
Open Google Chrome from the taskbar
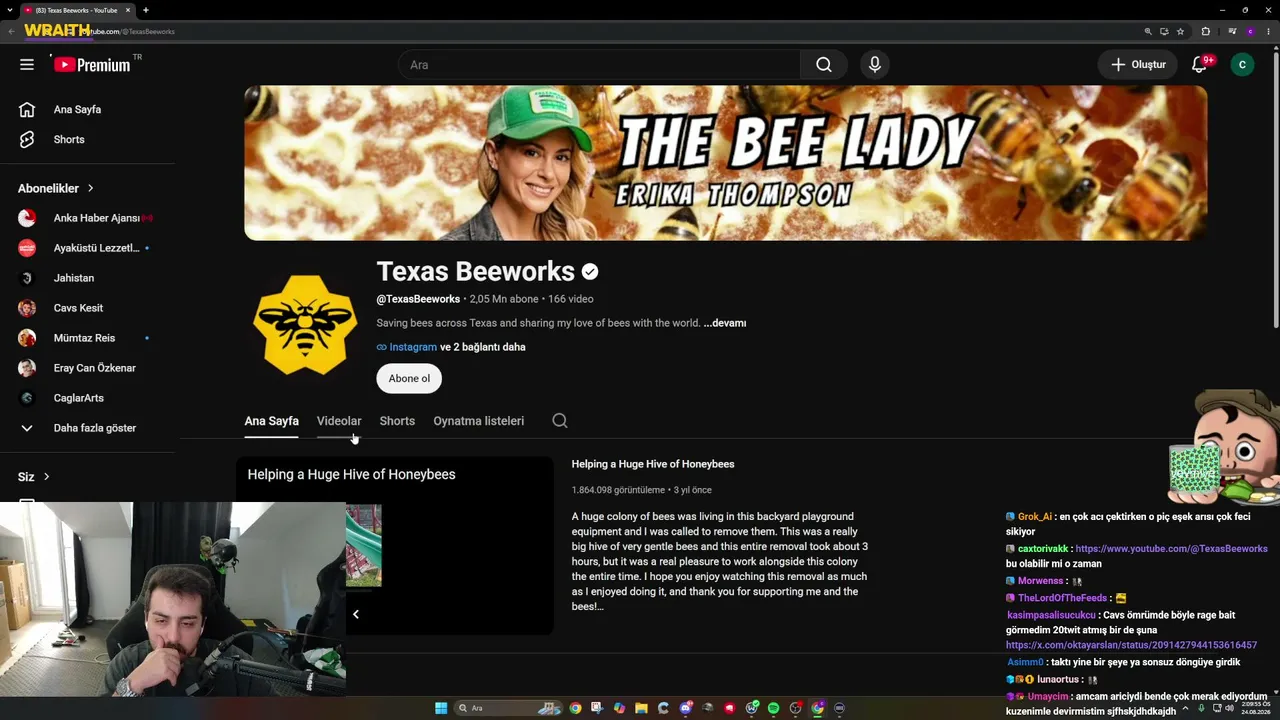pyautogui.click(x=575, y=708)
